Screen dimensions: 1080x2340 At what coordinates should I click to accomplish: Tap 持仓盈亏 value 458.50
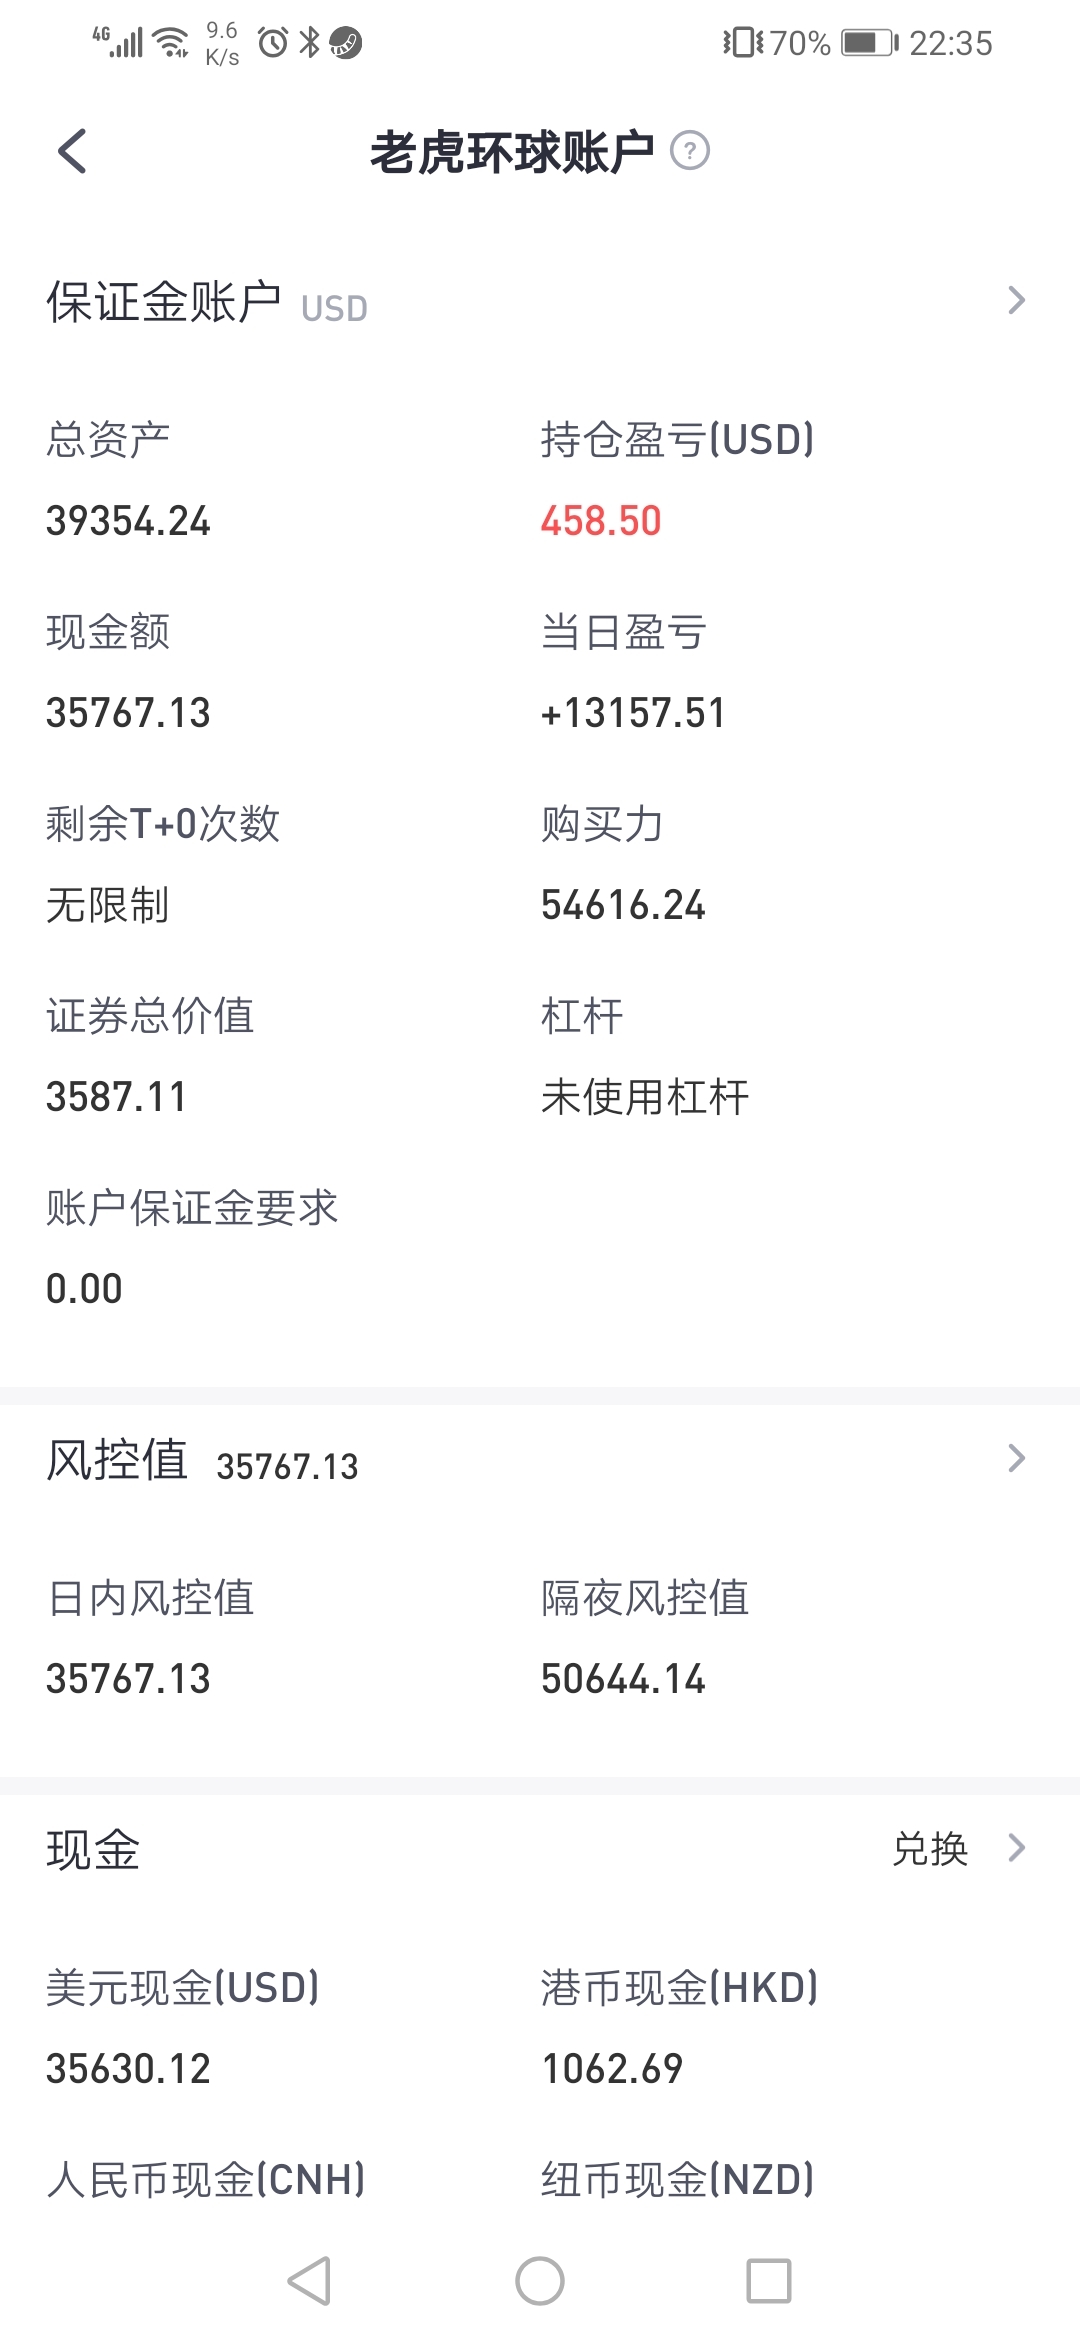pyautogui.click(x=601, y=521)
